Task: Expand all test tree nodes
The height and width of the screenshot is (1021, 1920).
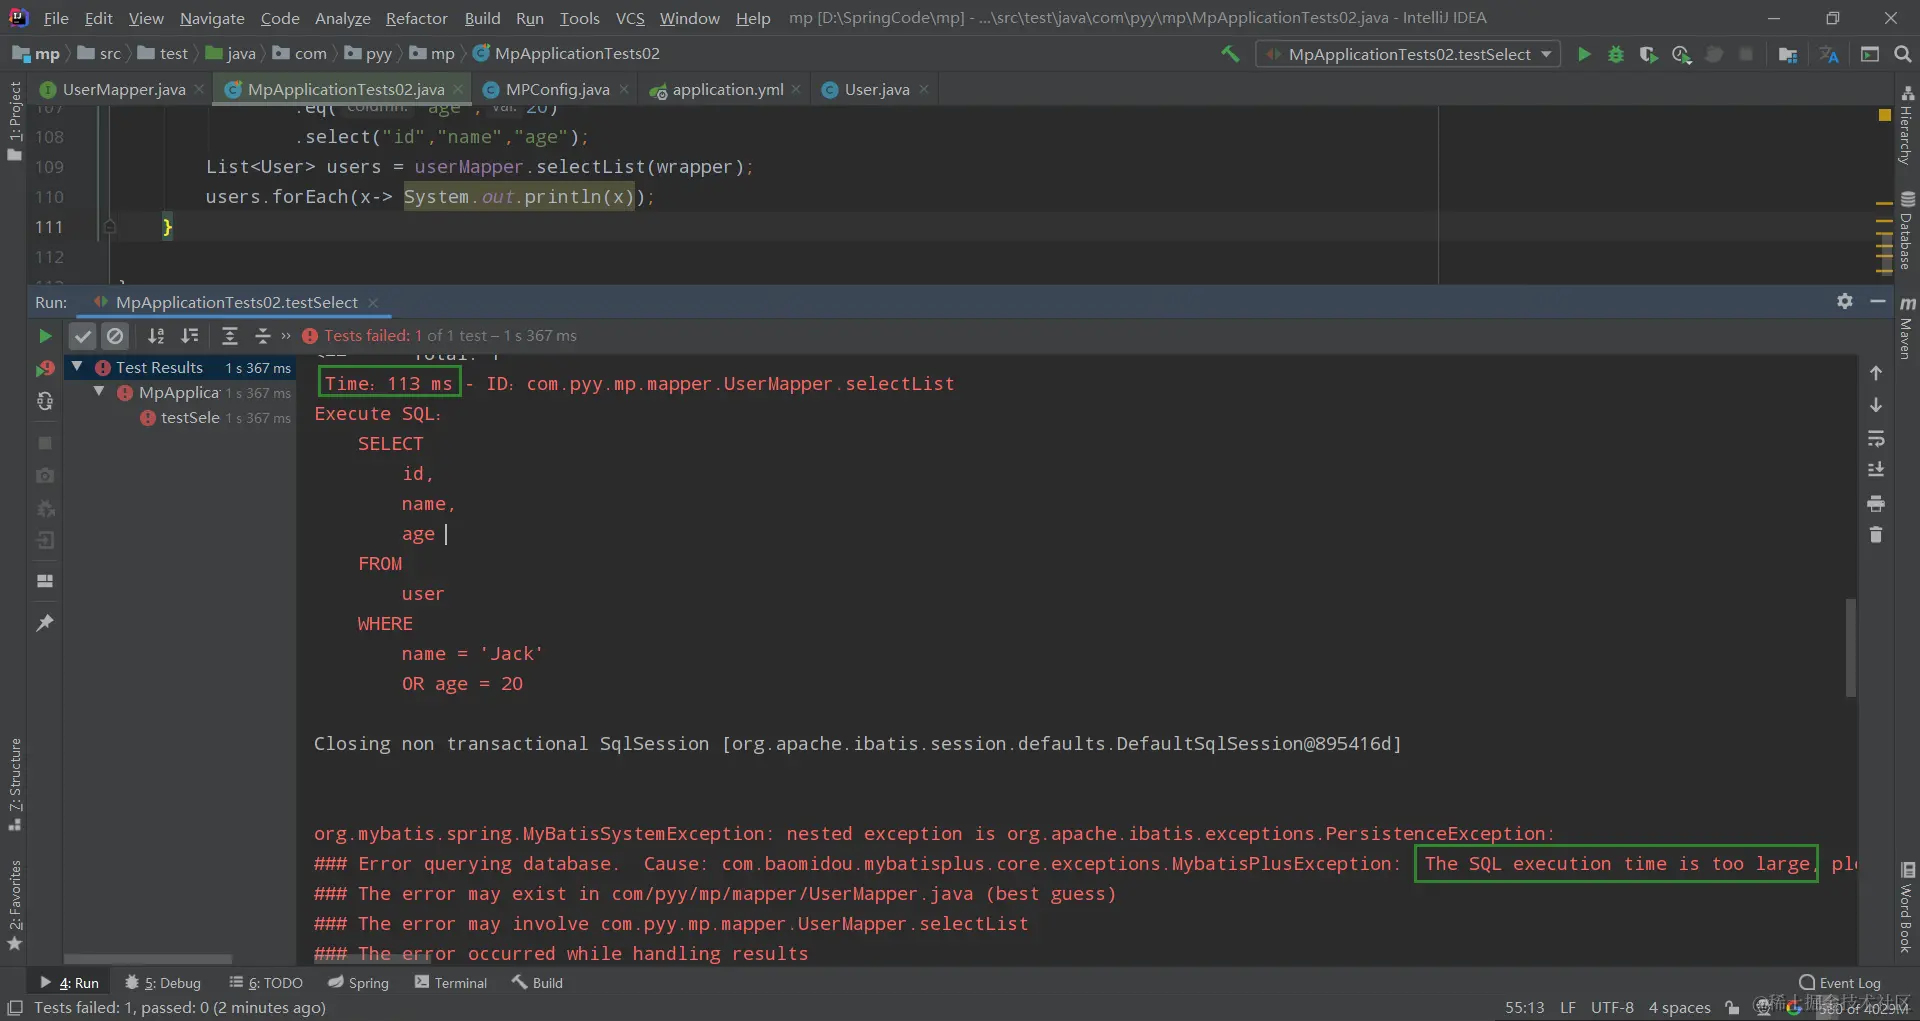Action: pos(229,336)
